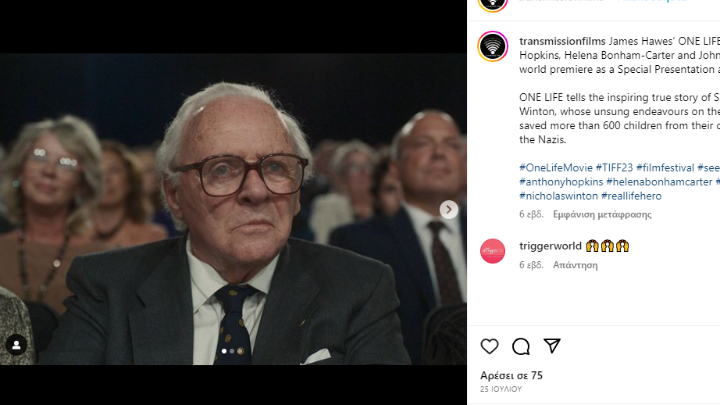Like the post with the heart icon

coord(490,346)
